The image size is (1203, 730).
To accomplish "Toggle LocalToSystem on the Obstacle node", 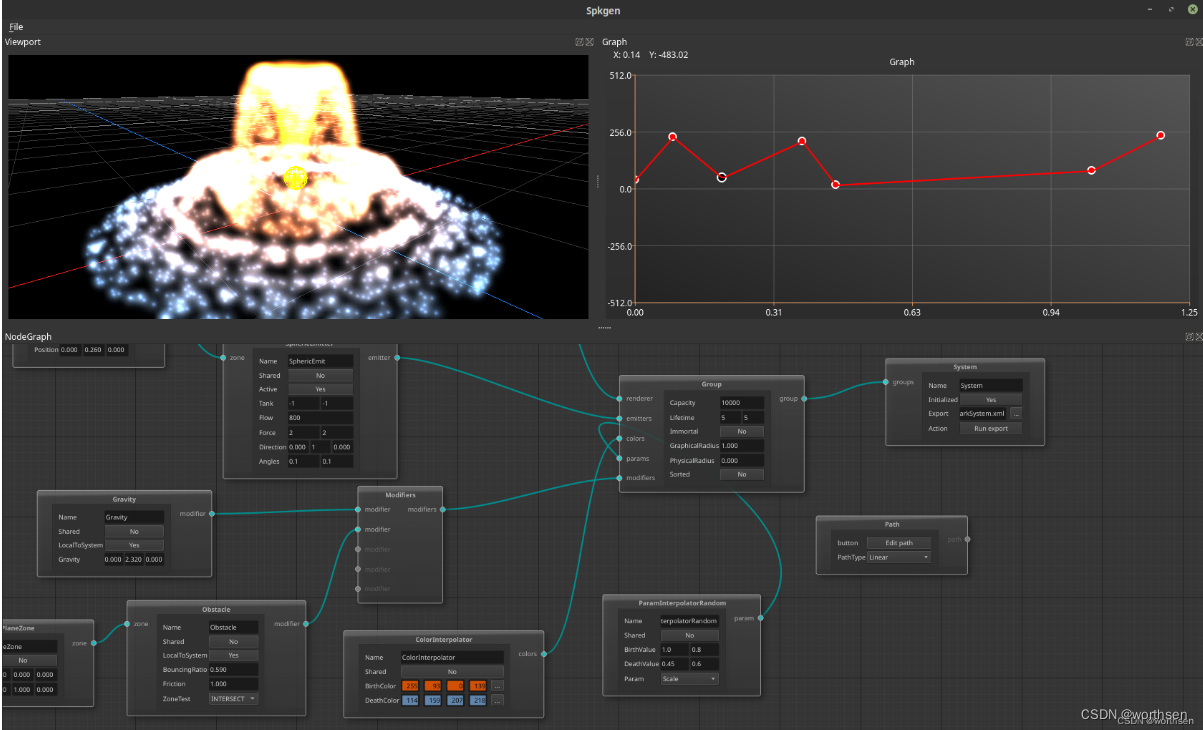I will pos(233,655).
